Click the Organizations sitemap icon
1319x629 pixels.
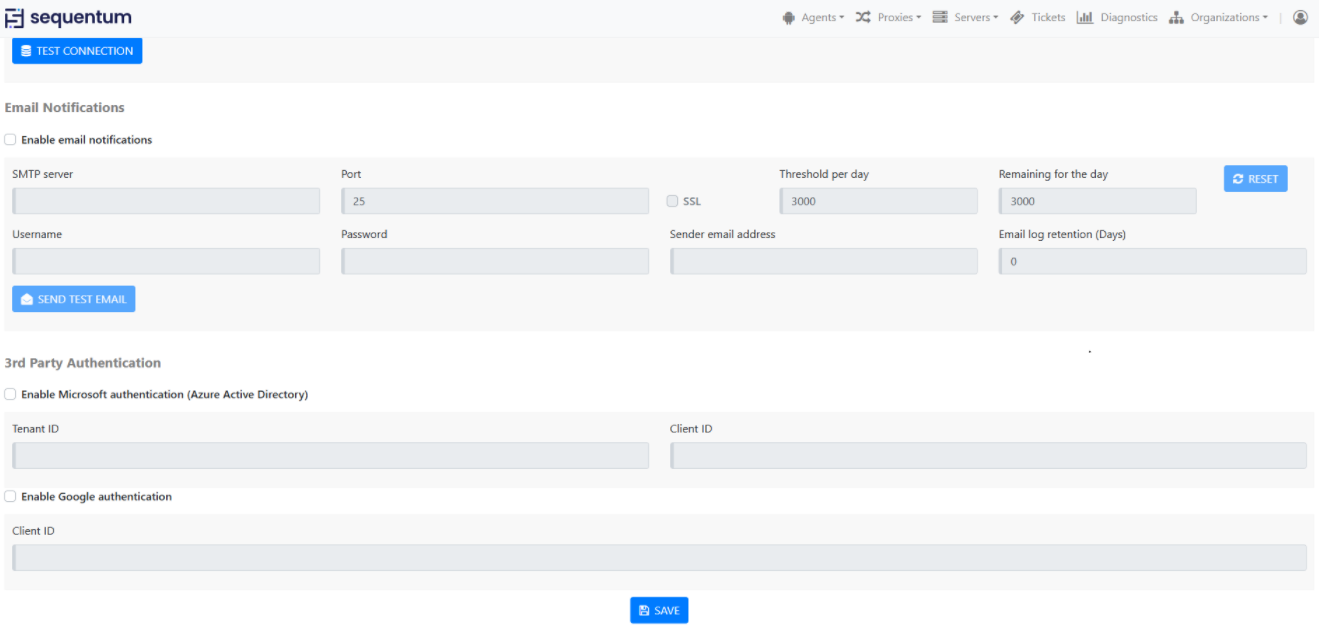(1176, 18)
